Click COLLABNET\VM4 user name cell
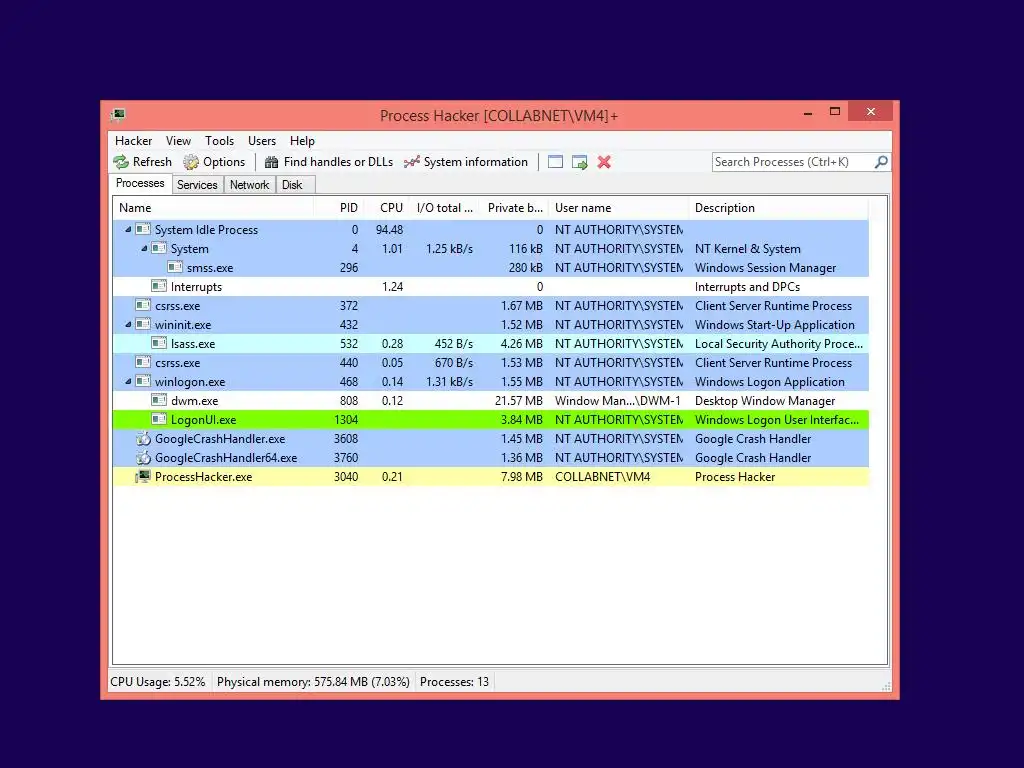1024x768 pixels. 602,476
